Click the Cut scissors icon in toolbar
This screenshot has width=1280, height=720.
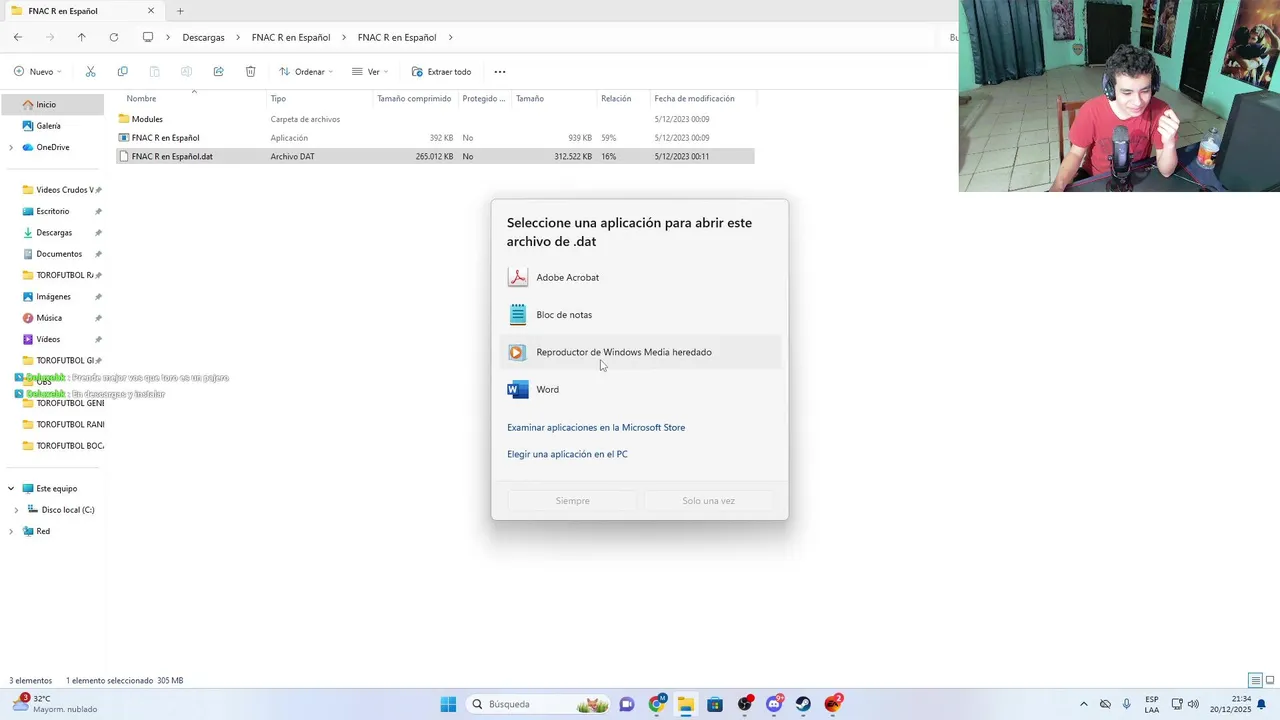coord(90,72)
